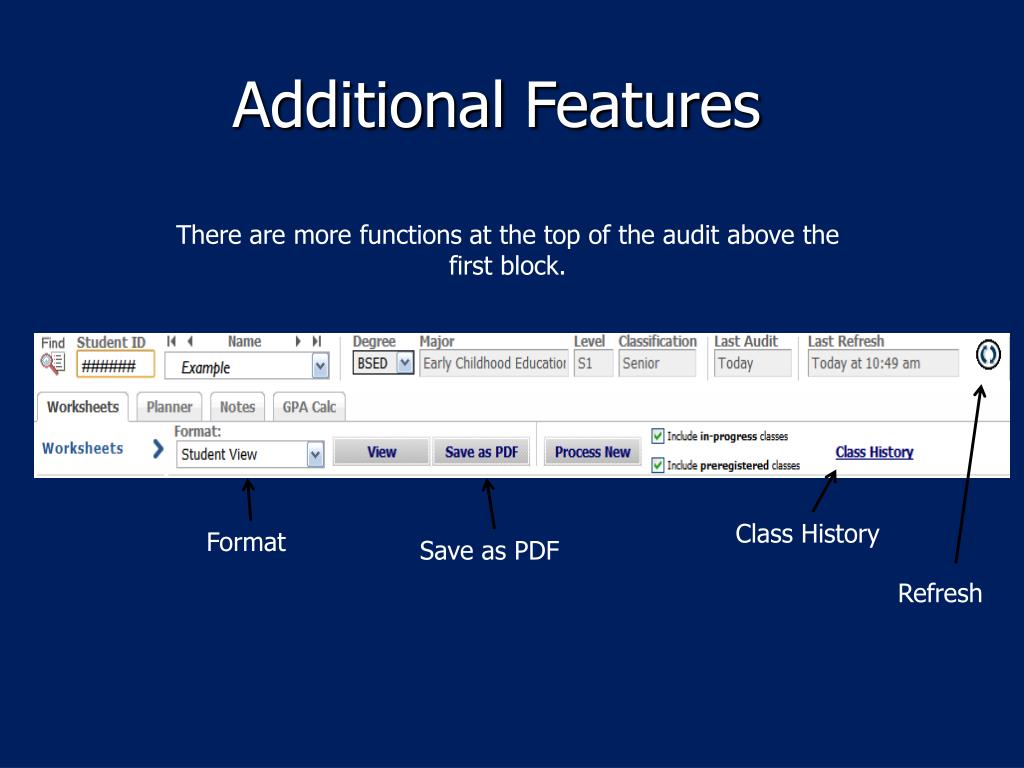Click the Last Audit field showing Today

(752, 363)
